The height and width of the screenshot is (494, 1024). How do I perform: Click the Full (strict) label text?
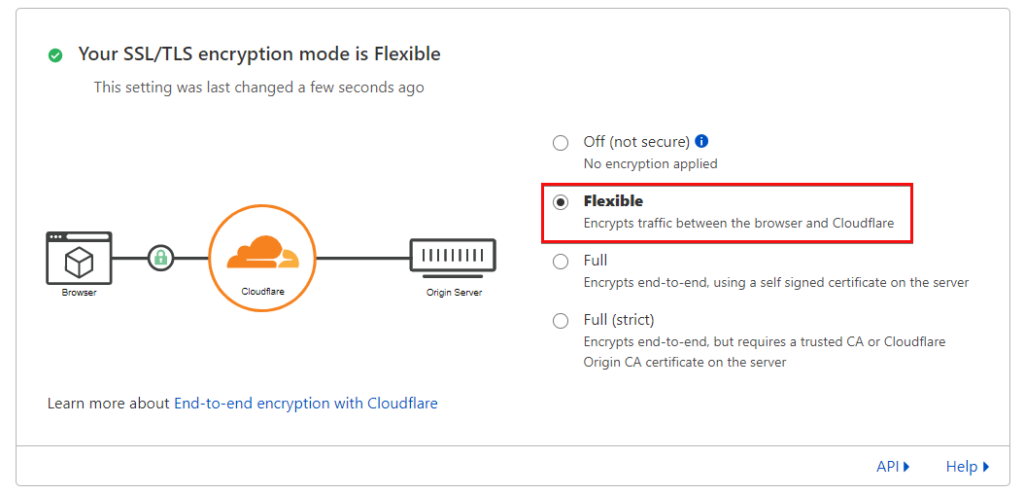coord(619,320)
